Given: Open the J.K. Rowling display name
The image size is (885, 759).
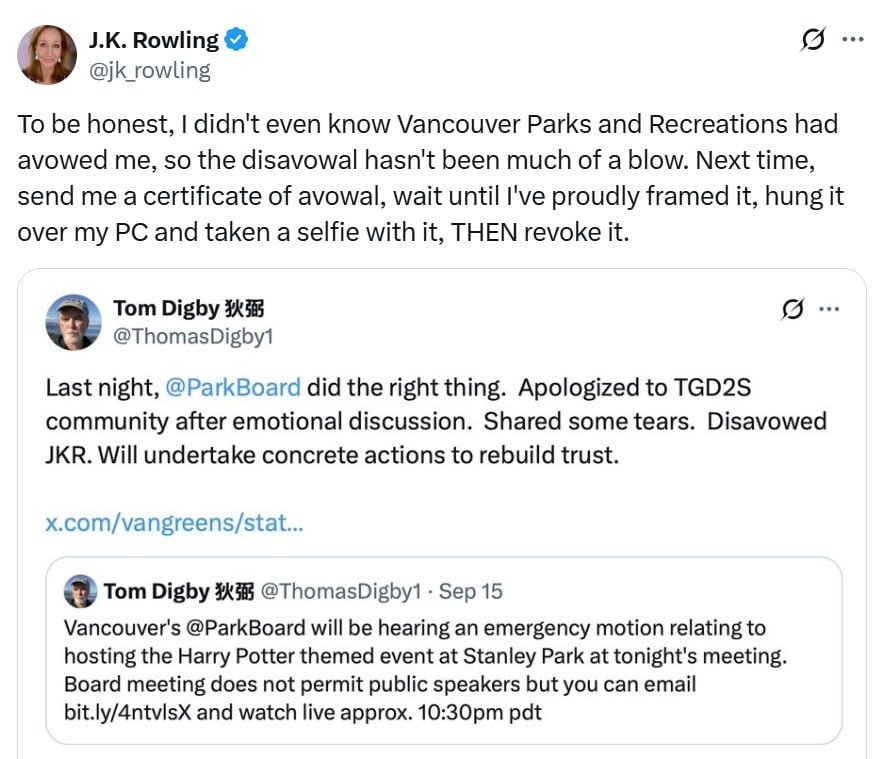Looking at the screenshot, I should pos(154,41).
